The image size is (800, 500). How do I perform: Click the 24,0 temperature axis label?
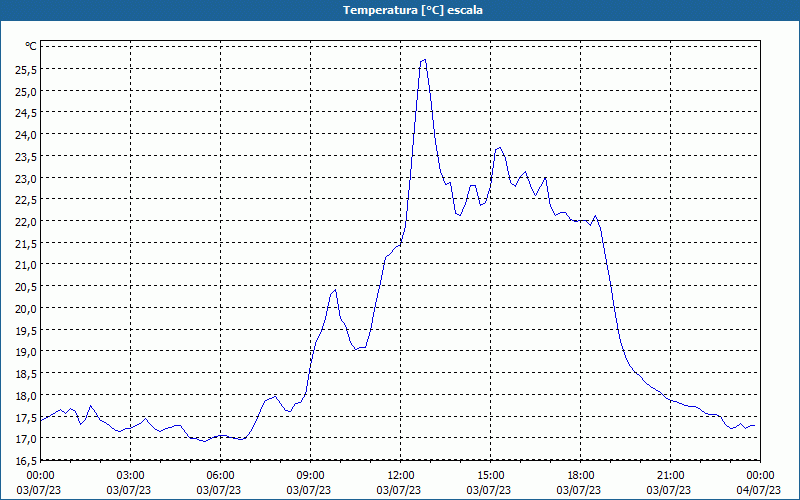coord(26,135)
